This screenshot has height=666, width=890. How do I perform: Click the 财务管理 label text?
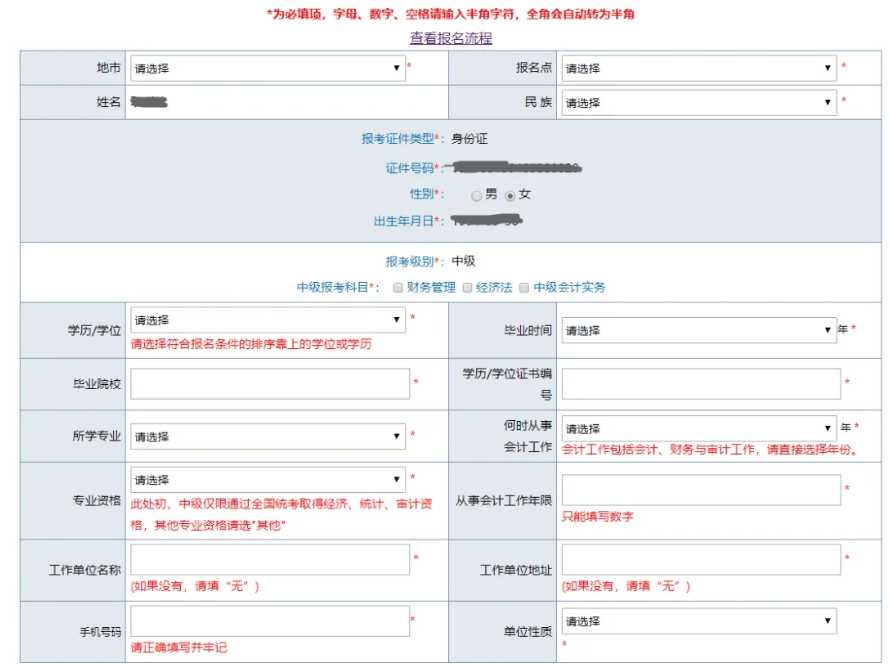point(431,288)
